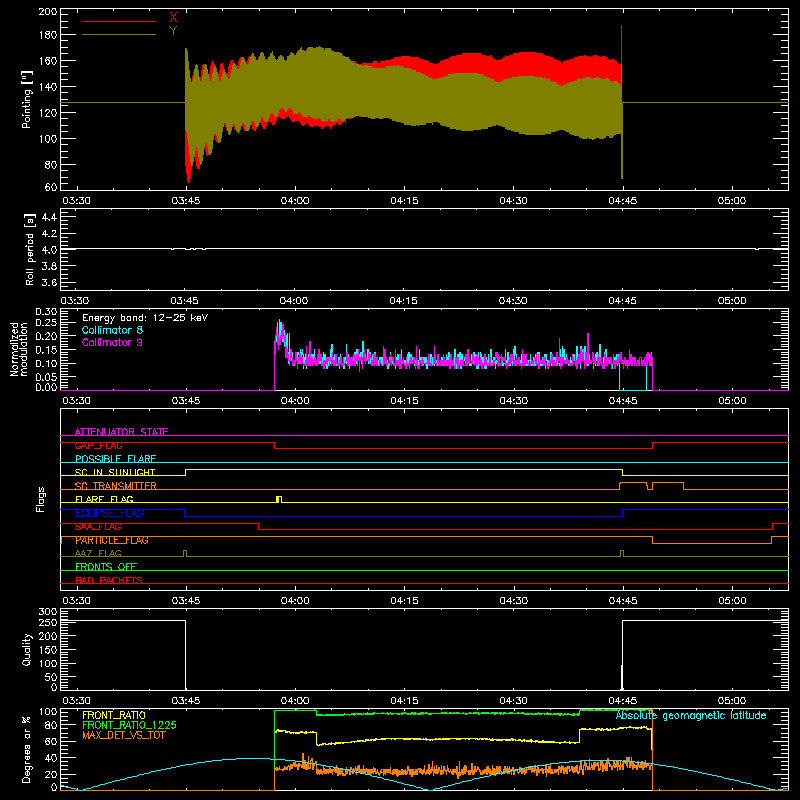Click the '300' tick on Quality plot
800x800 pixels.
pos(48,612)
